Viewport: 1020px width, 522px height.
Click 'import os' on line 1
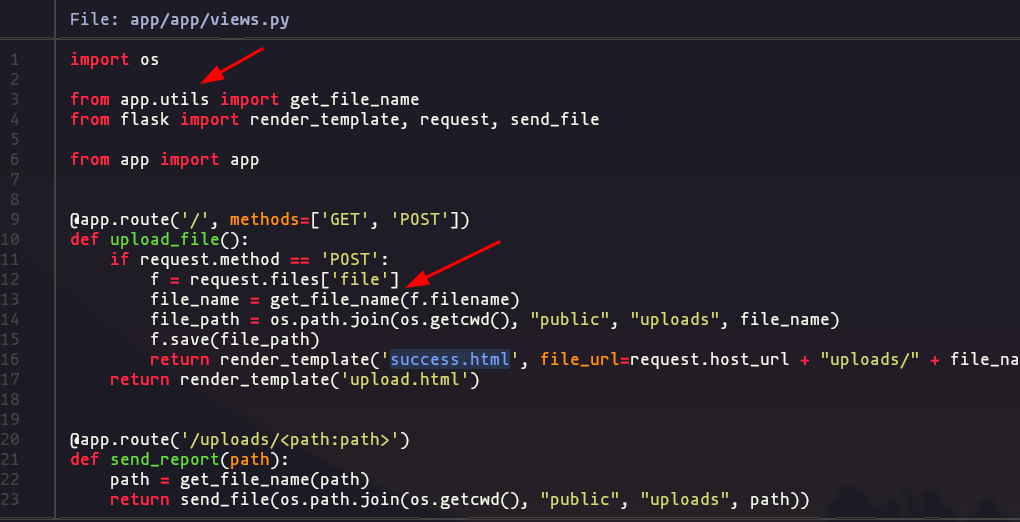pos(114,59)
